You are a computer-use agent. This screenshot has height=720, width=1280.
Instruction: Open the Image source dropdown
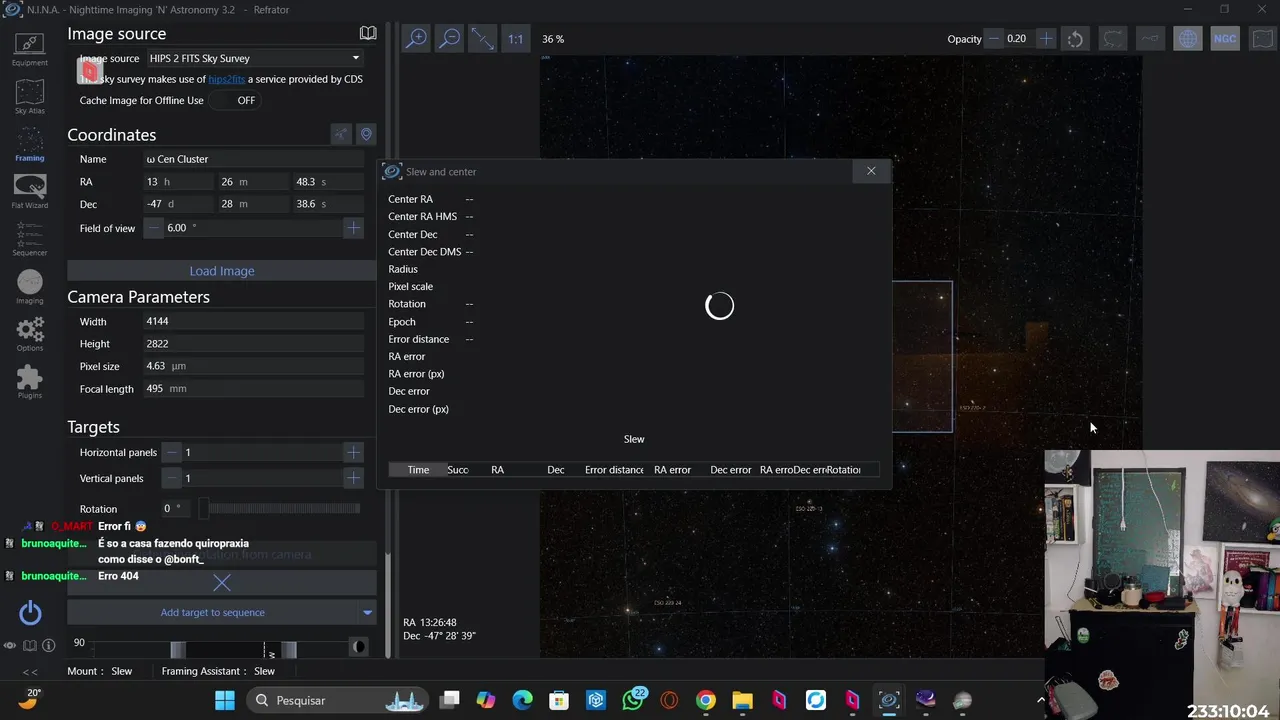click(254, 58)
